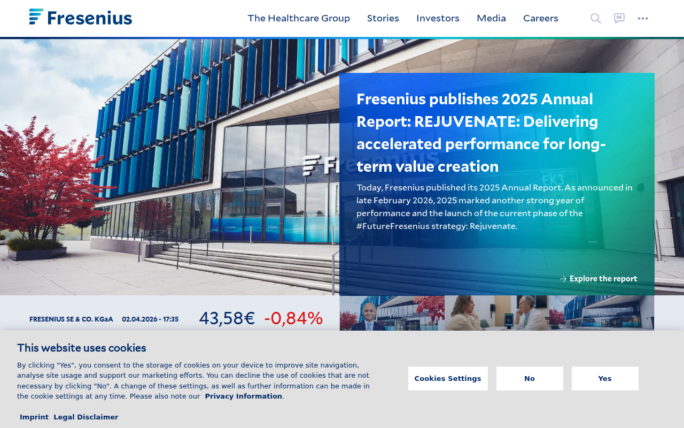
Task: Follow the Privacy Information link
Action: tap(243, 396)
